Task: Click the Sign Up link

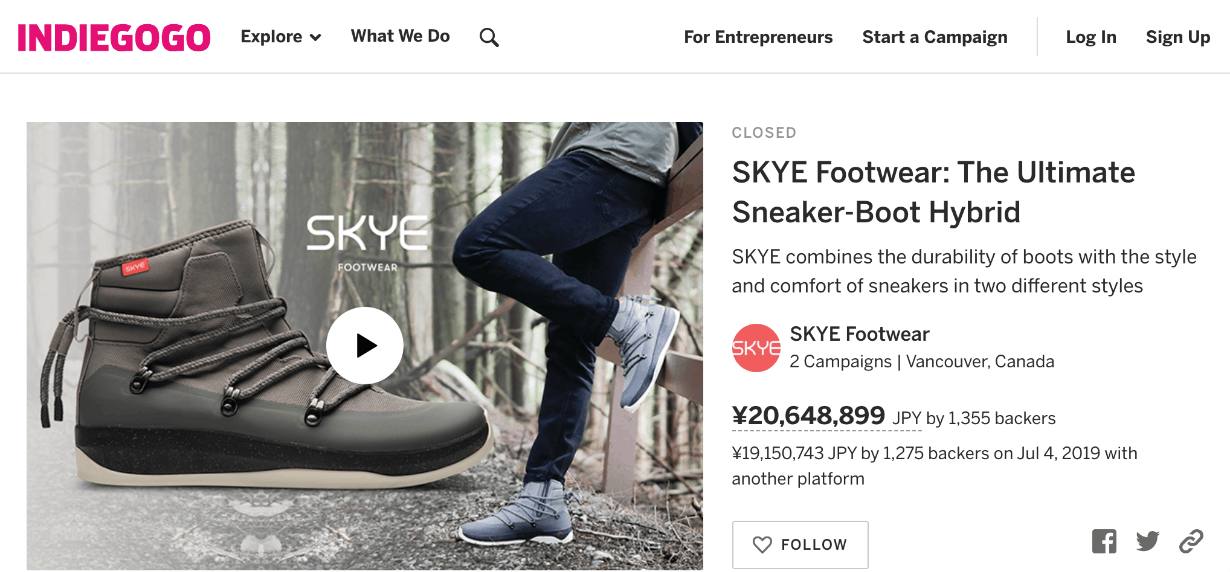Action: click(x=1178, y=37)
